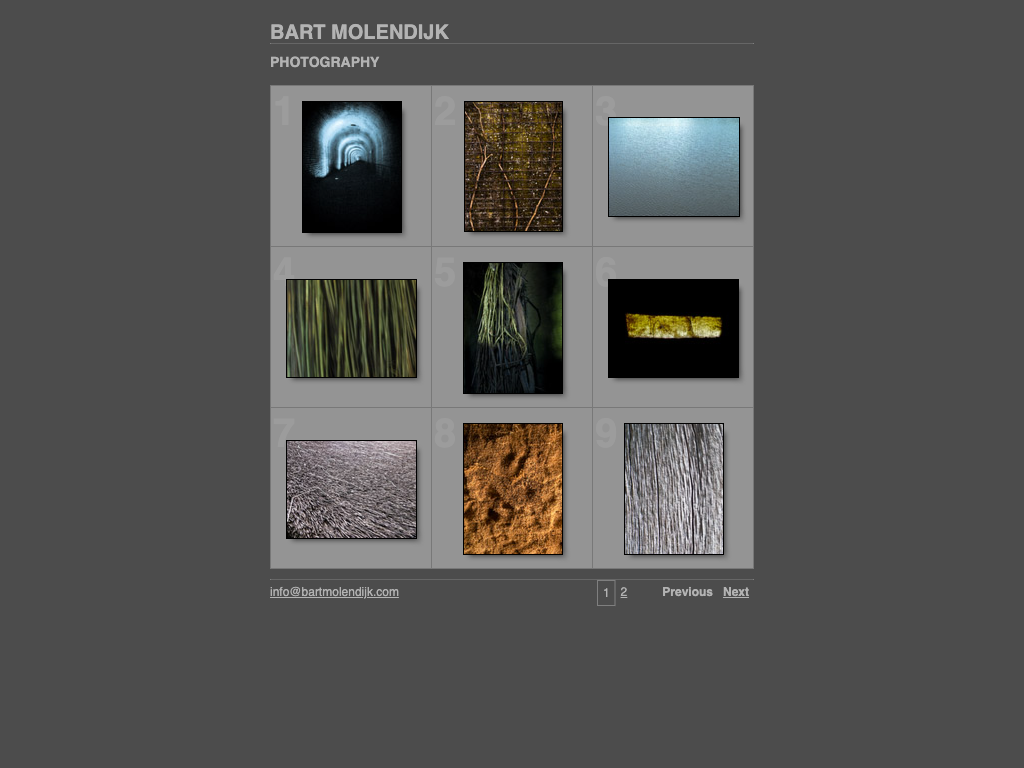Select current page 1 indicator
The image size is (1024, 768).
point(606,593)
